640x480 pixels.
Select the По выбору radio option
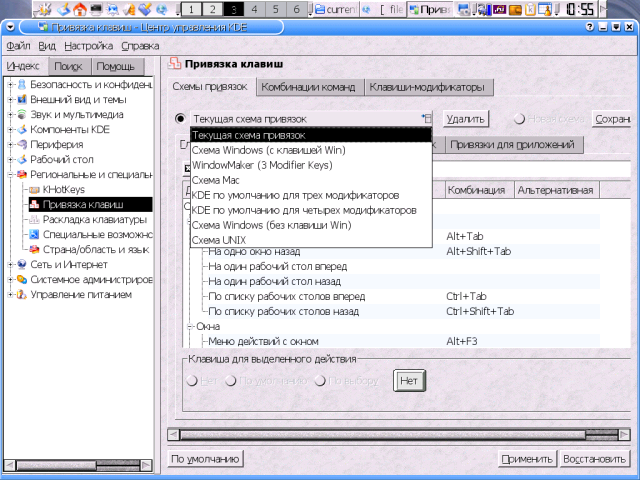320,380
